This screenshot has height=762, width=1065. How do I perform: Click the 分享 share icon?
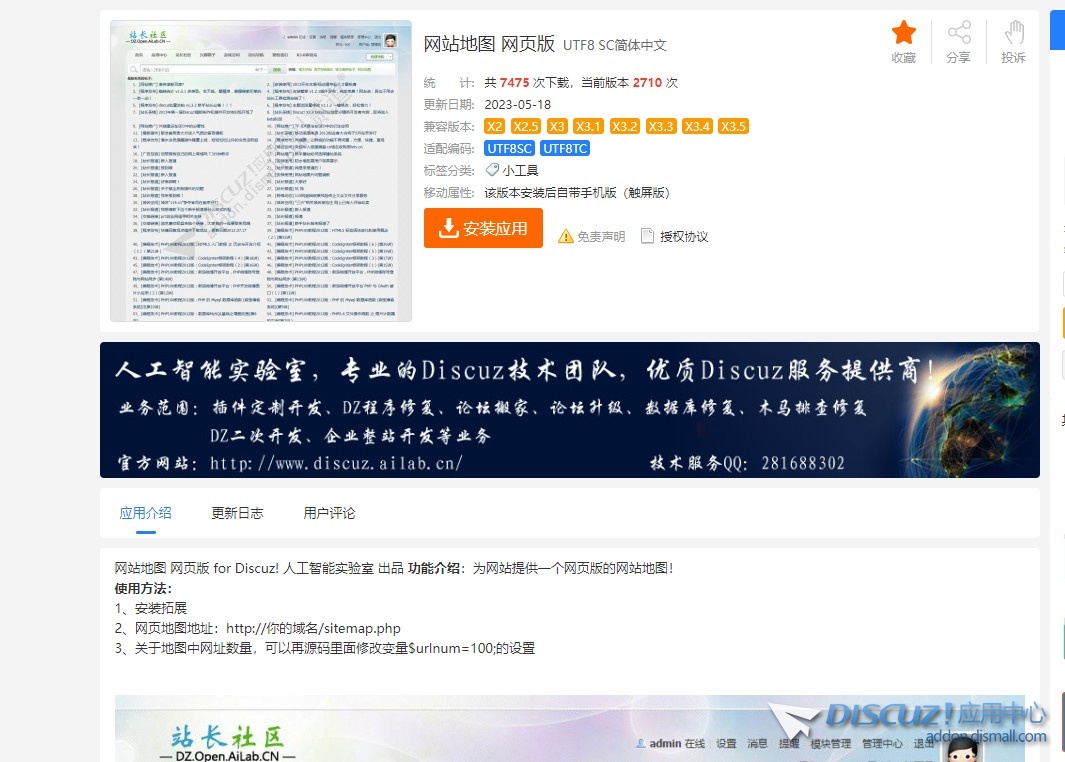point(958,33)
